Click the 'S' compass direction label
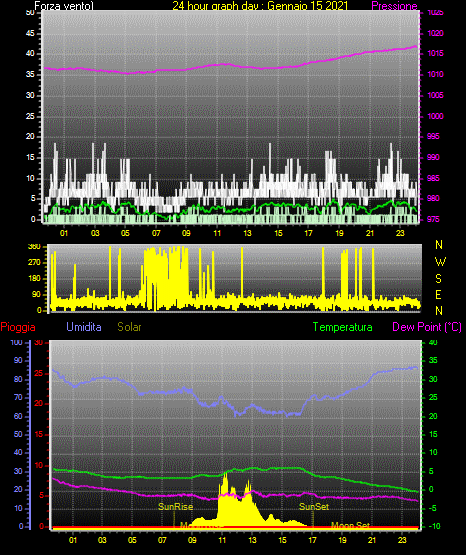This screenshot has width=466, height=555. point(438,279)
